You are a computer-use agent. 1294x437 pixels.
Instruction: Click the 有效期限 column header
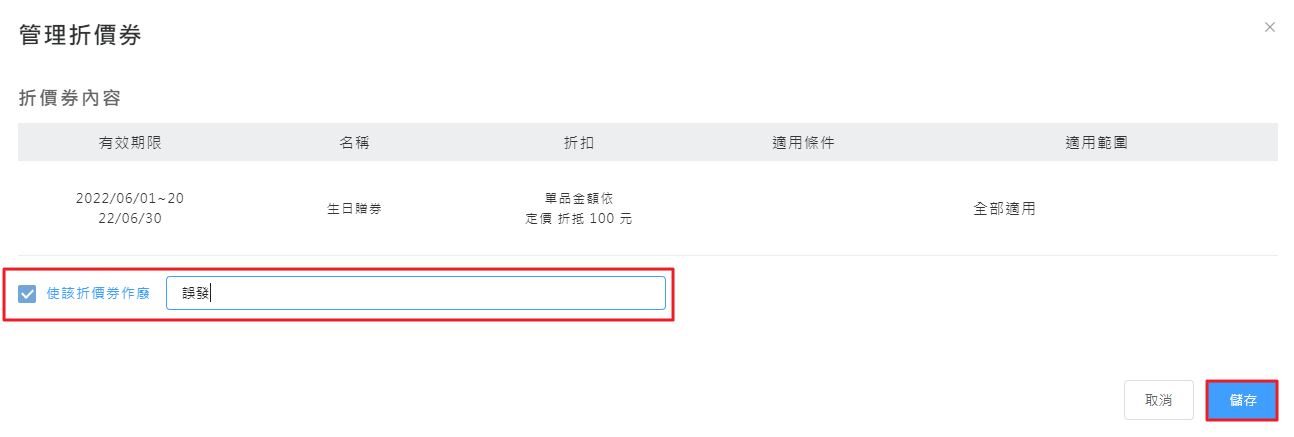click(x=130, y=142)
